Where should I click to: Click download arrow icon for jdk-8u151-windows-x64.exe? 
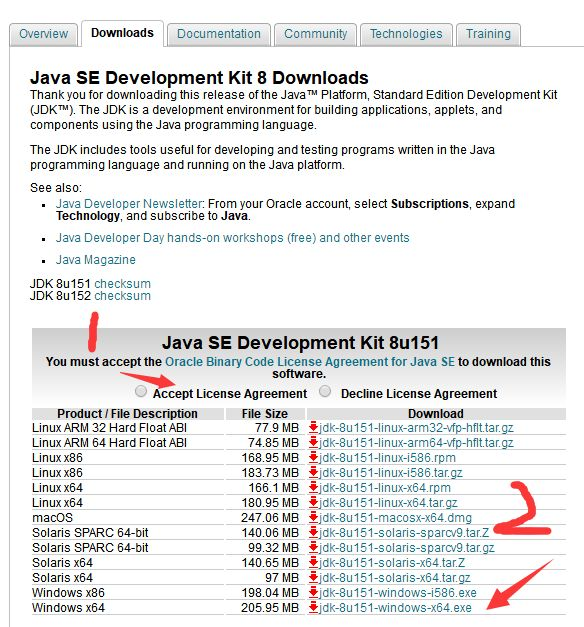313,607
